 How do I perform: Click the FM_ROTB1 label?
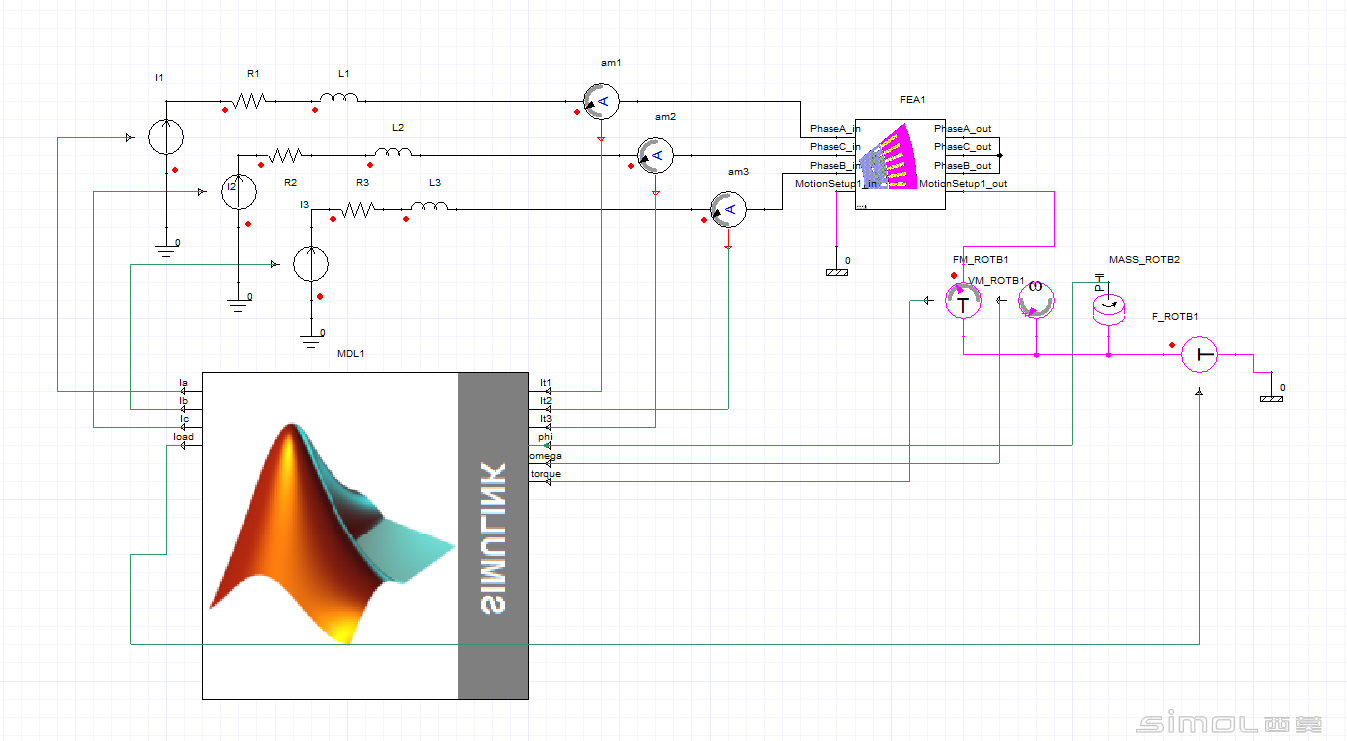pyautogui.click(x=979, y=260)
